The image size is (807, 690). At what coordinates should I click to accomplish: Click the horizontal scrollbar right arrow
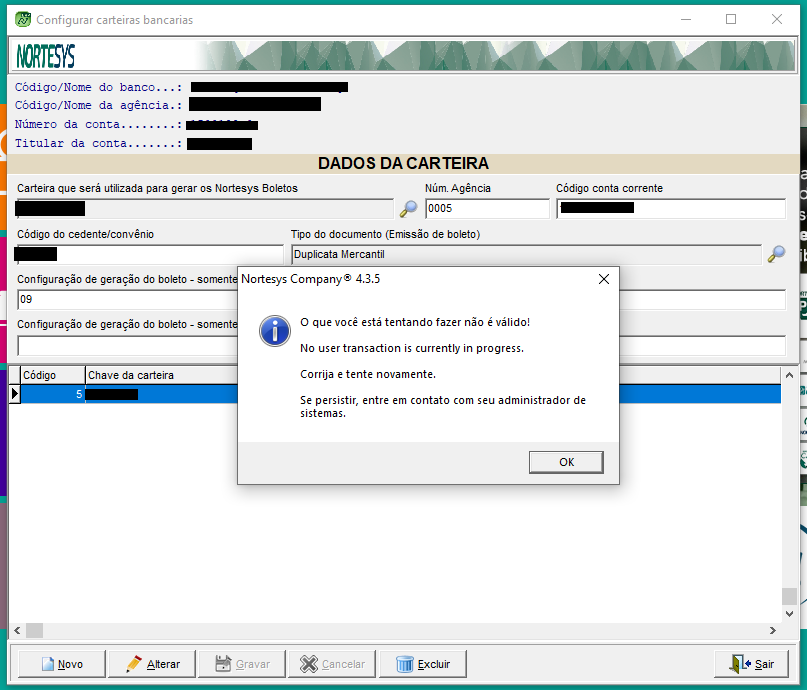[x=773, y=630]
